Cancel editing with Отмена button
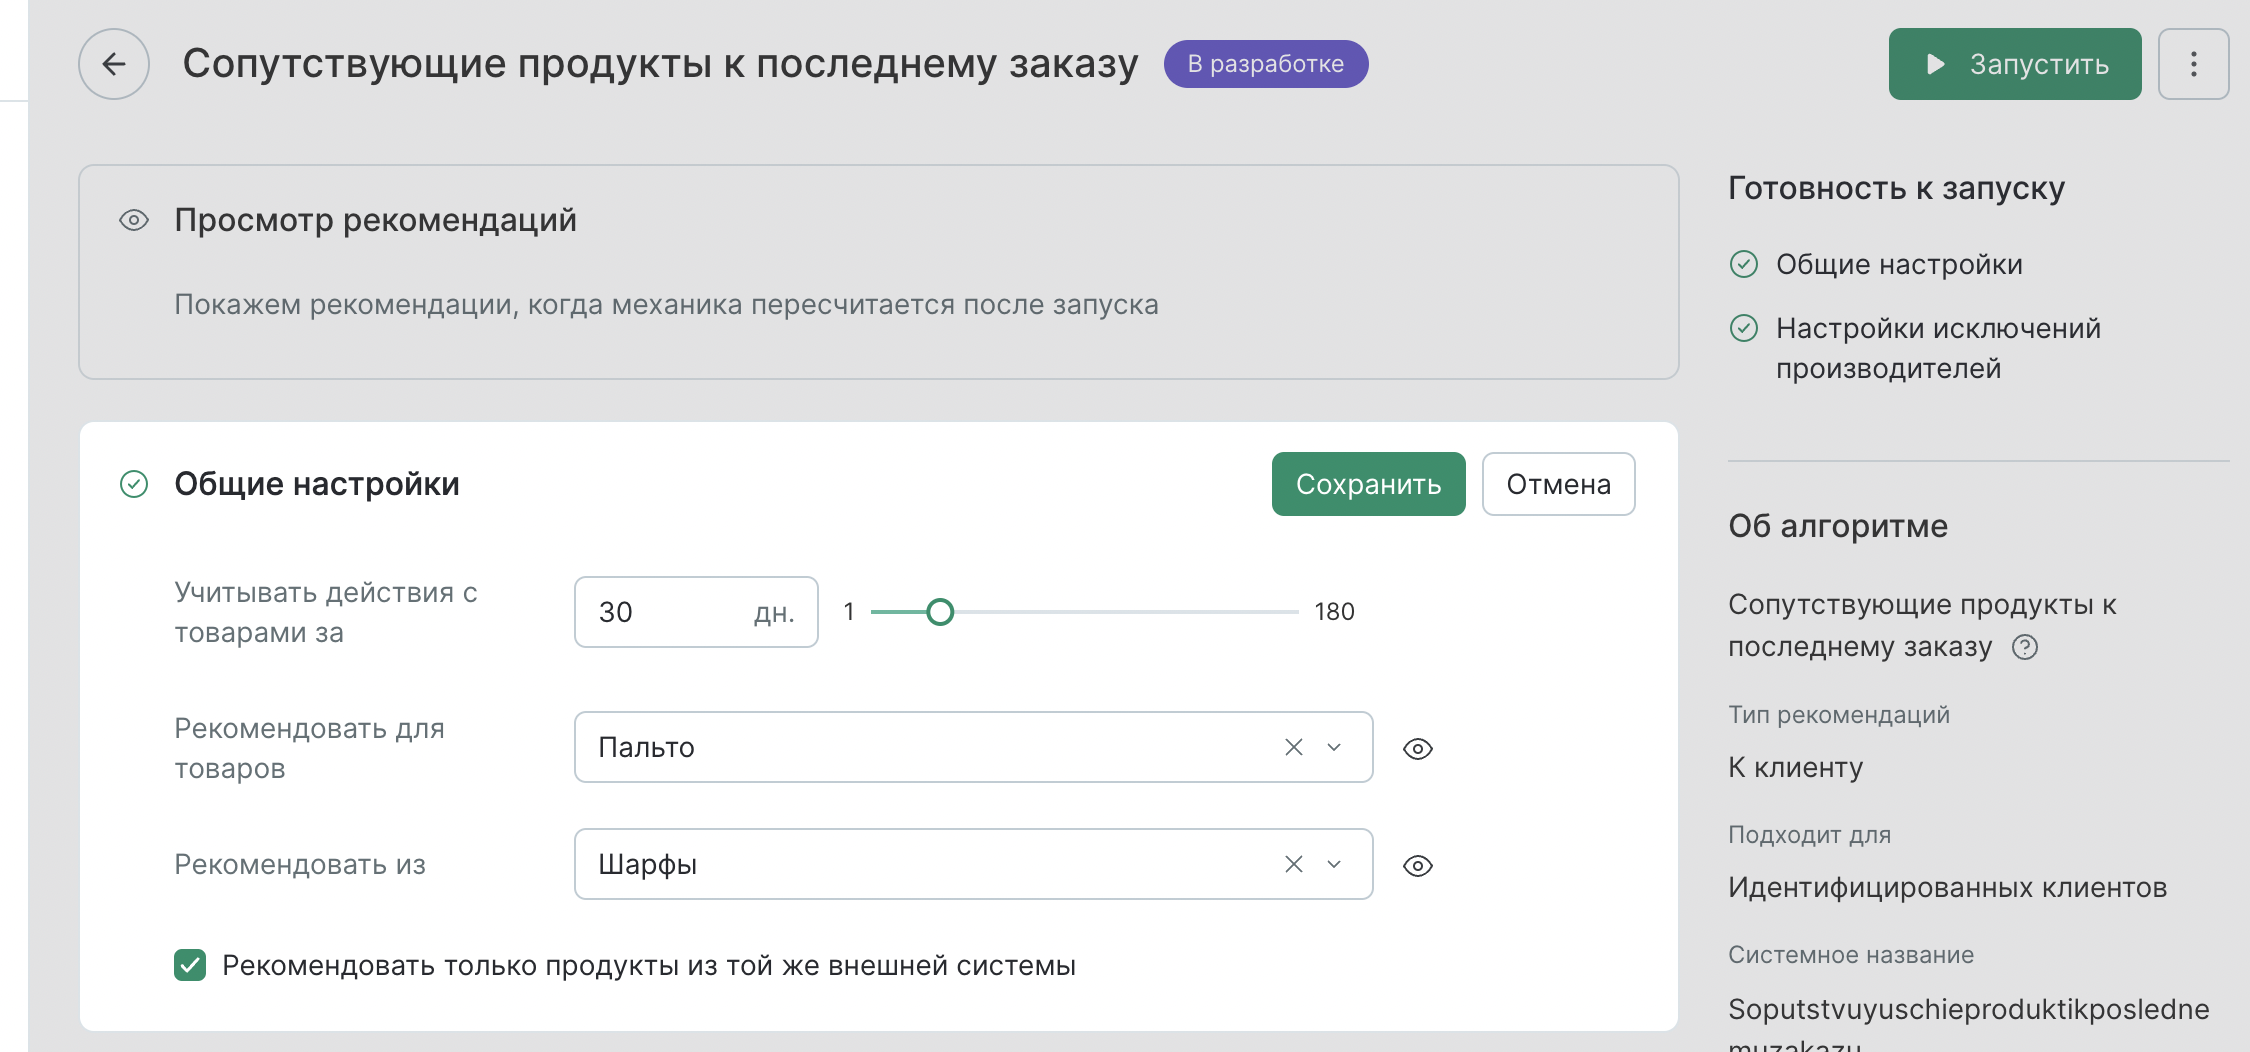2250x1052 pixels. 1558,484
